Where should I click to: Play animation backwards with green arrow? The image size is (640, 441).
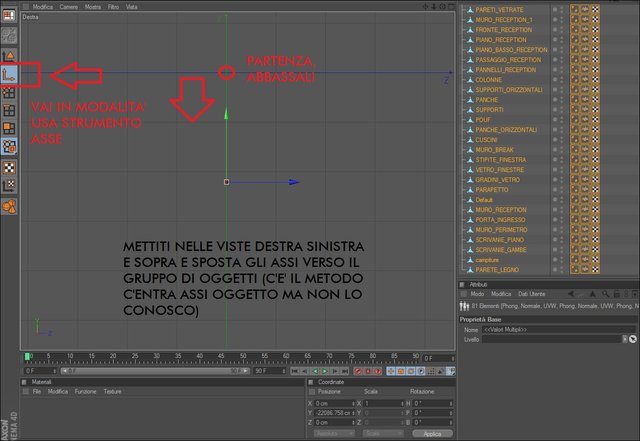315,371
